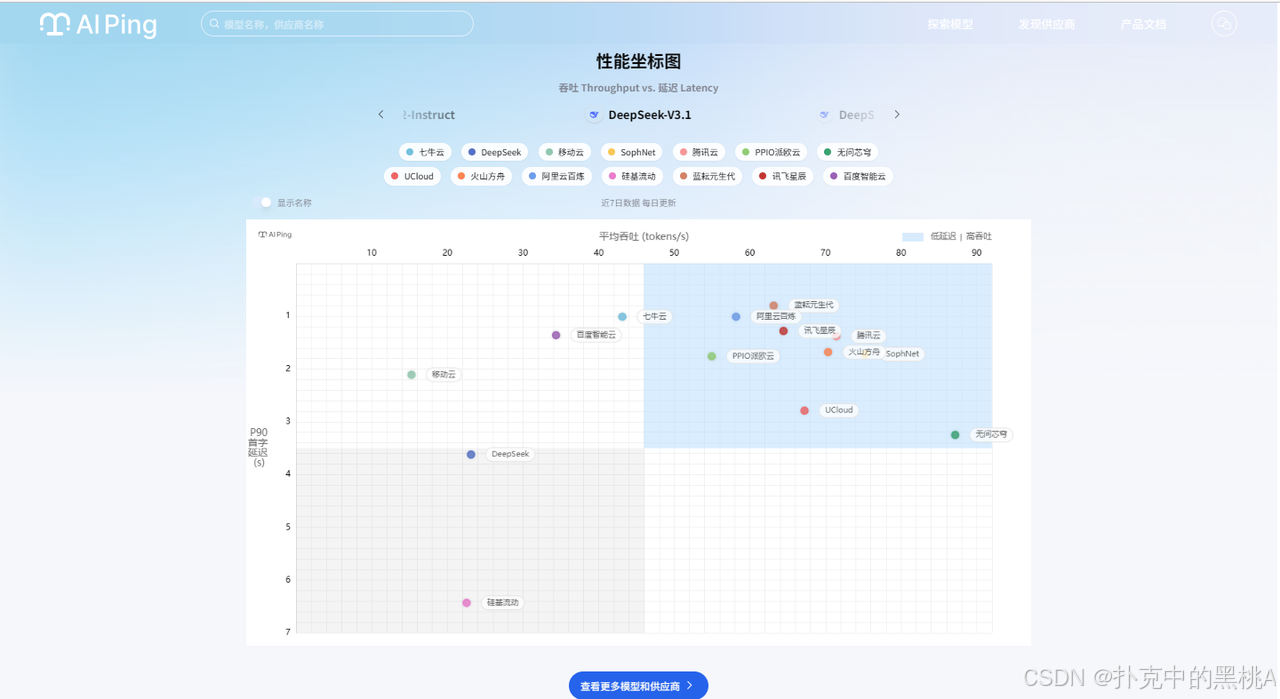Toggle the UCloud legend chip
1280x699 pixels.
coord(413,176)
